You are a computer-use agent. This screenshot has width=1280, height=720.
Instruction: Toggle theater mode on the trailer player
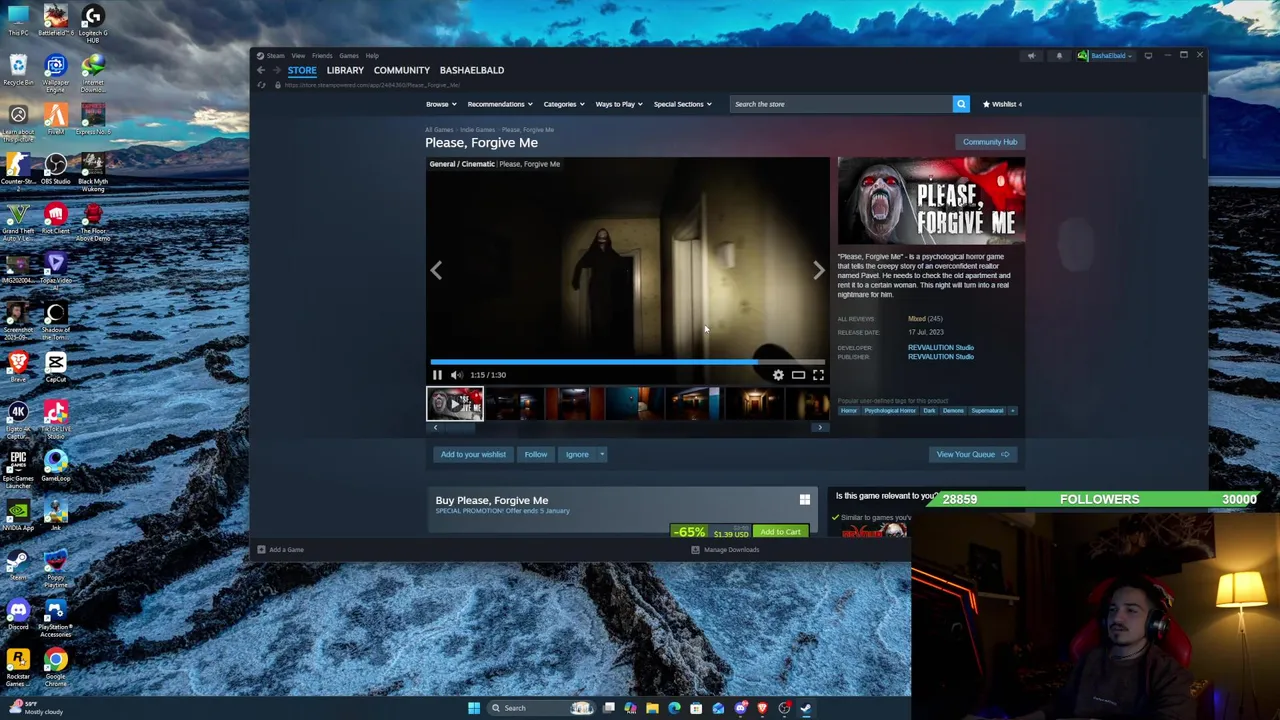[x=798, y=375]
